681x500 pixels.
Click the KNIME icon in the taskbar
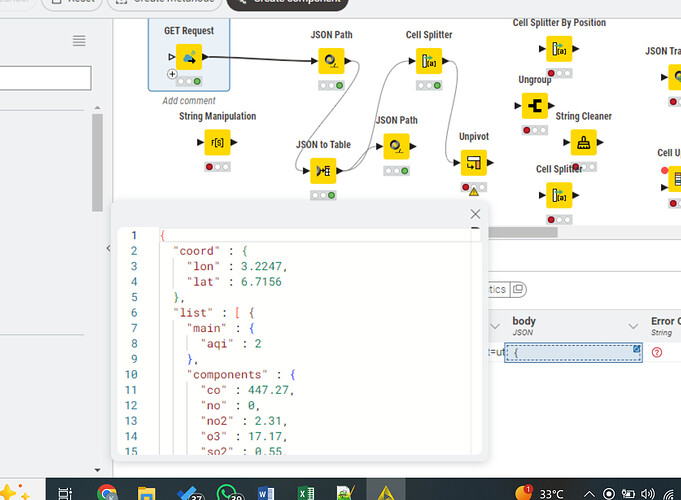(x=386, y=493)
